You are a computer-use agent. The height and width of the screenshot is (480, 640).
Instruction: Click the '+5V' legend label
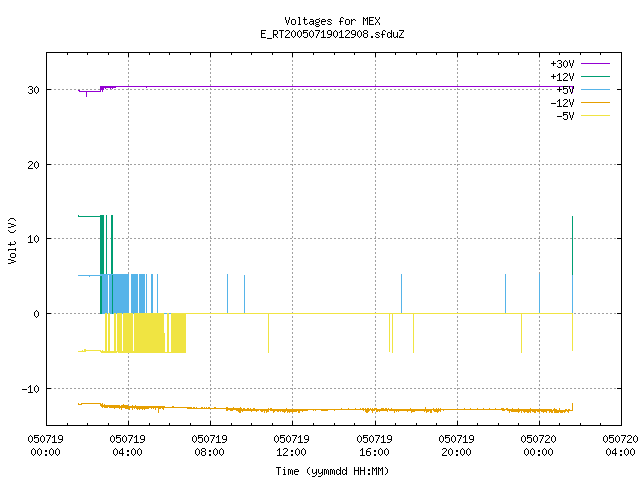(565, 90)
